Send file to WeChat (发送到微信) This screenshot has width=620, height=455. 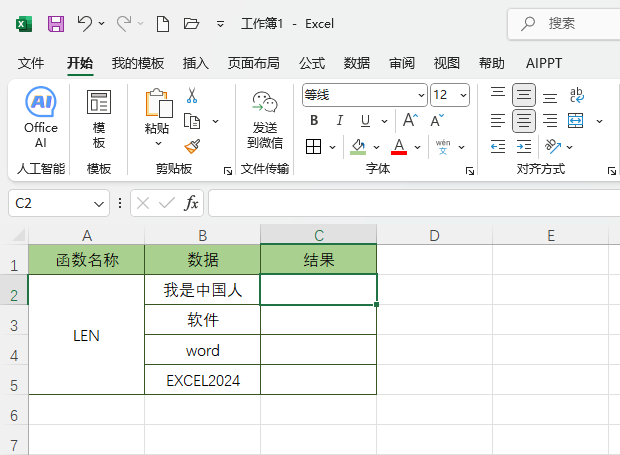(265, 120)
